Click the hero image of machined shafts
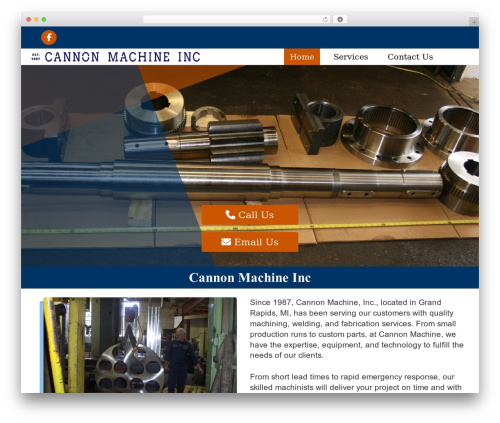 pyautogui.click(x=250, y=166)
